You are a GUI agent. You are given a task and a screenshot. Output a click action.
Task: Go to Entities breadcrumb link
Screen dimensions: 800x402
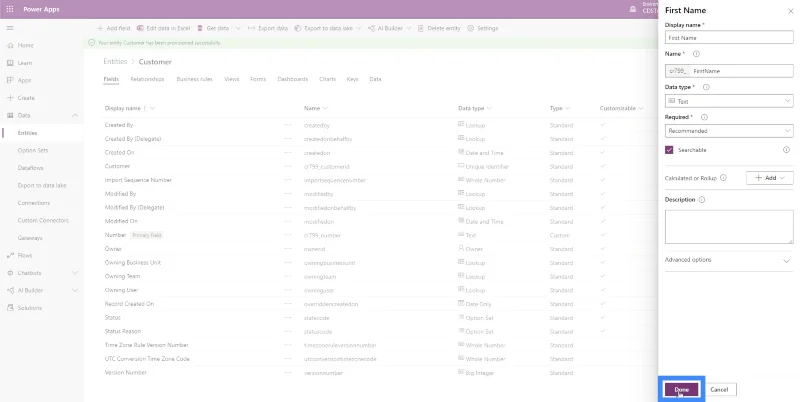(115, 61)
